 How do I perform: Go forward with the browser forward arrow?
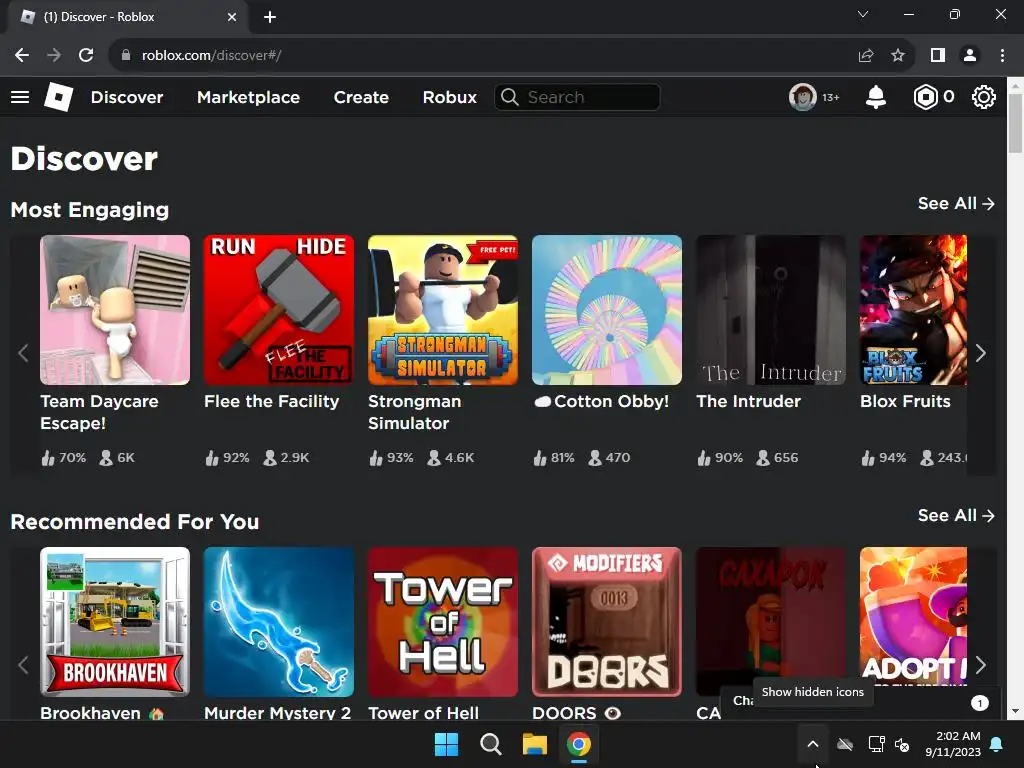pyautogui.click(x=54, y=56)
